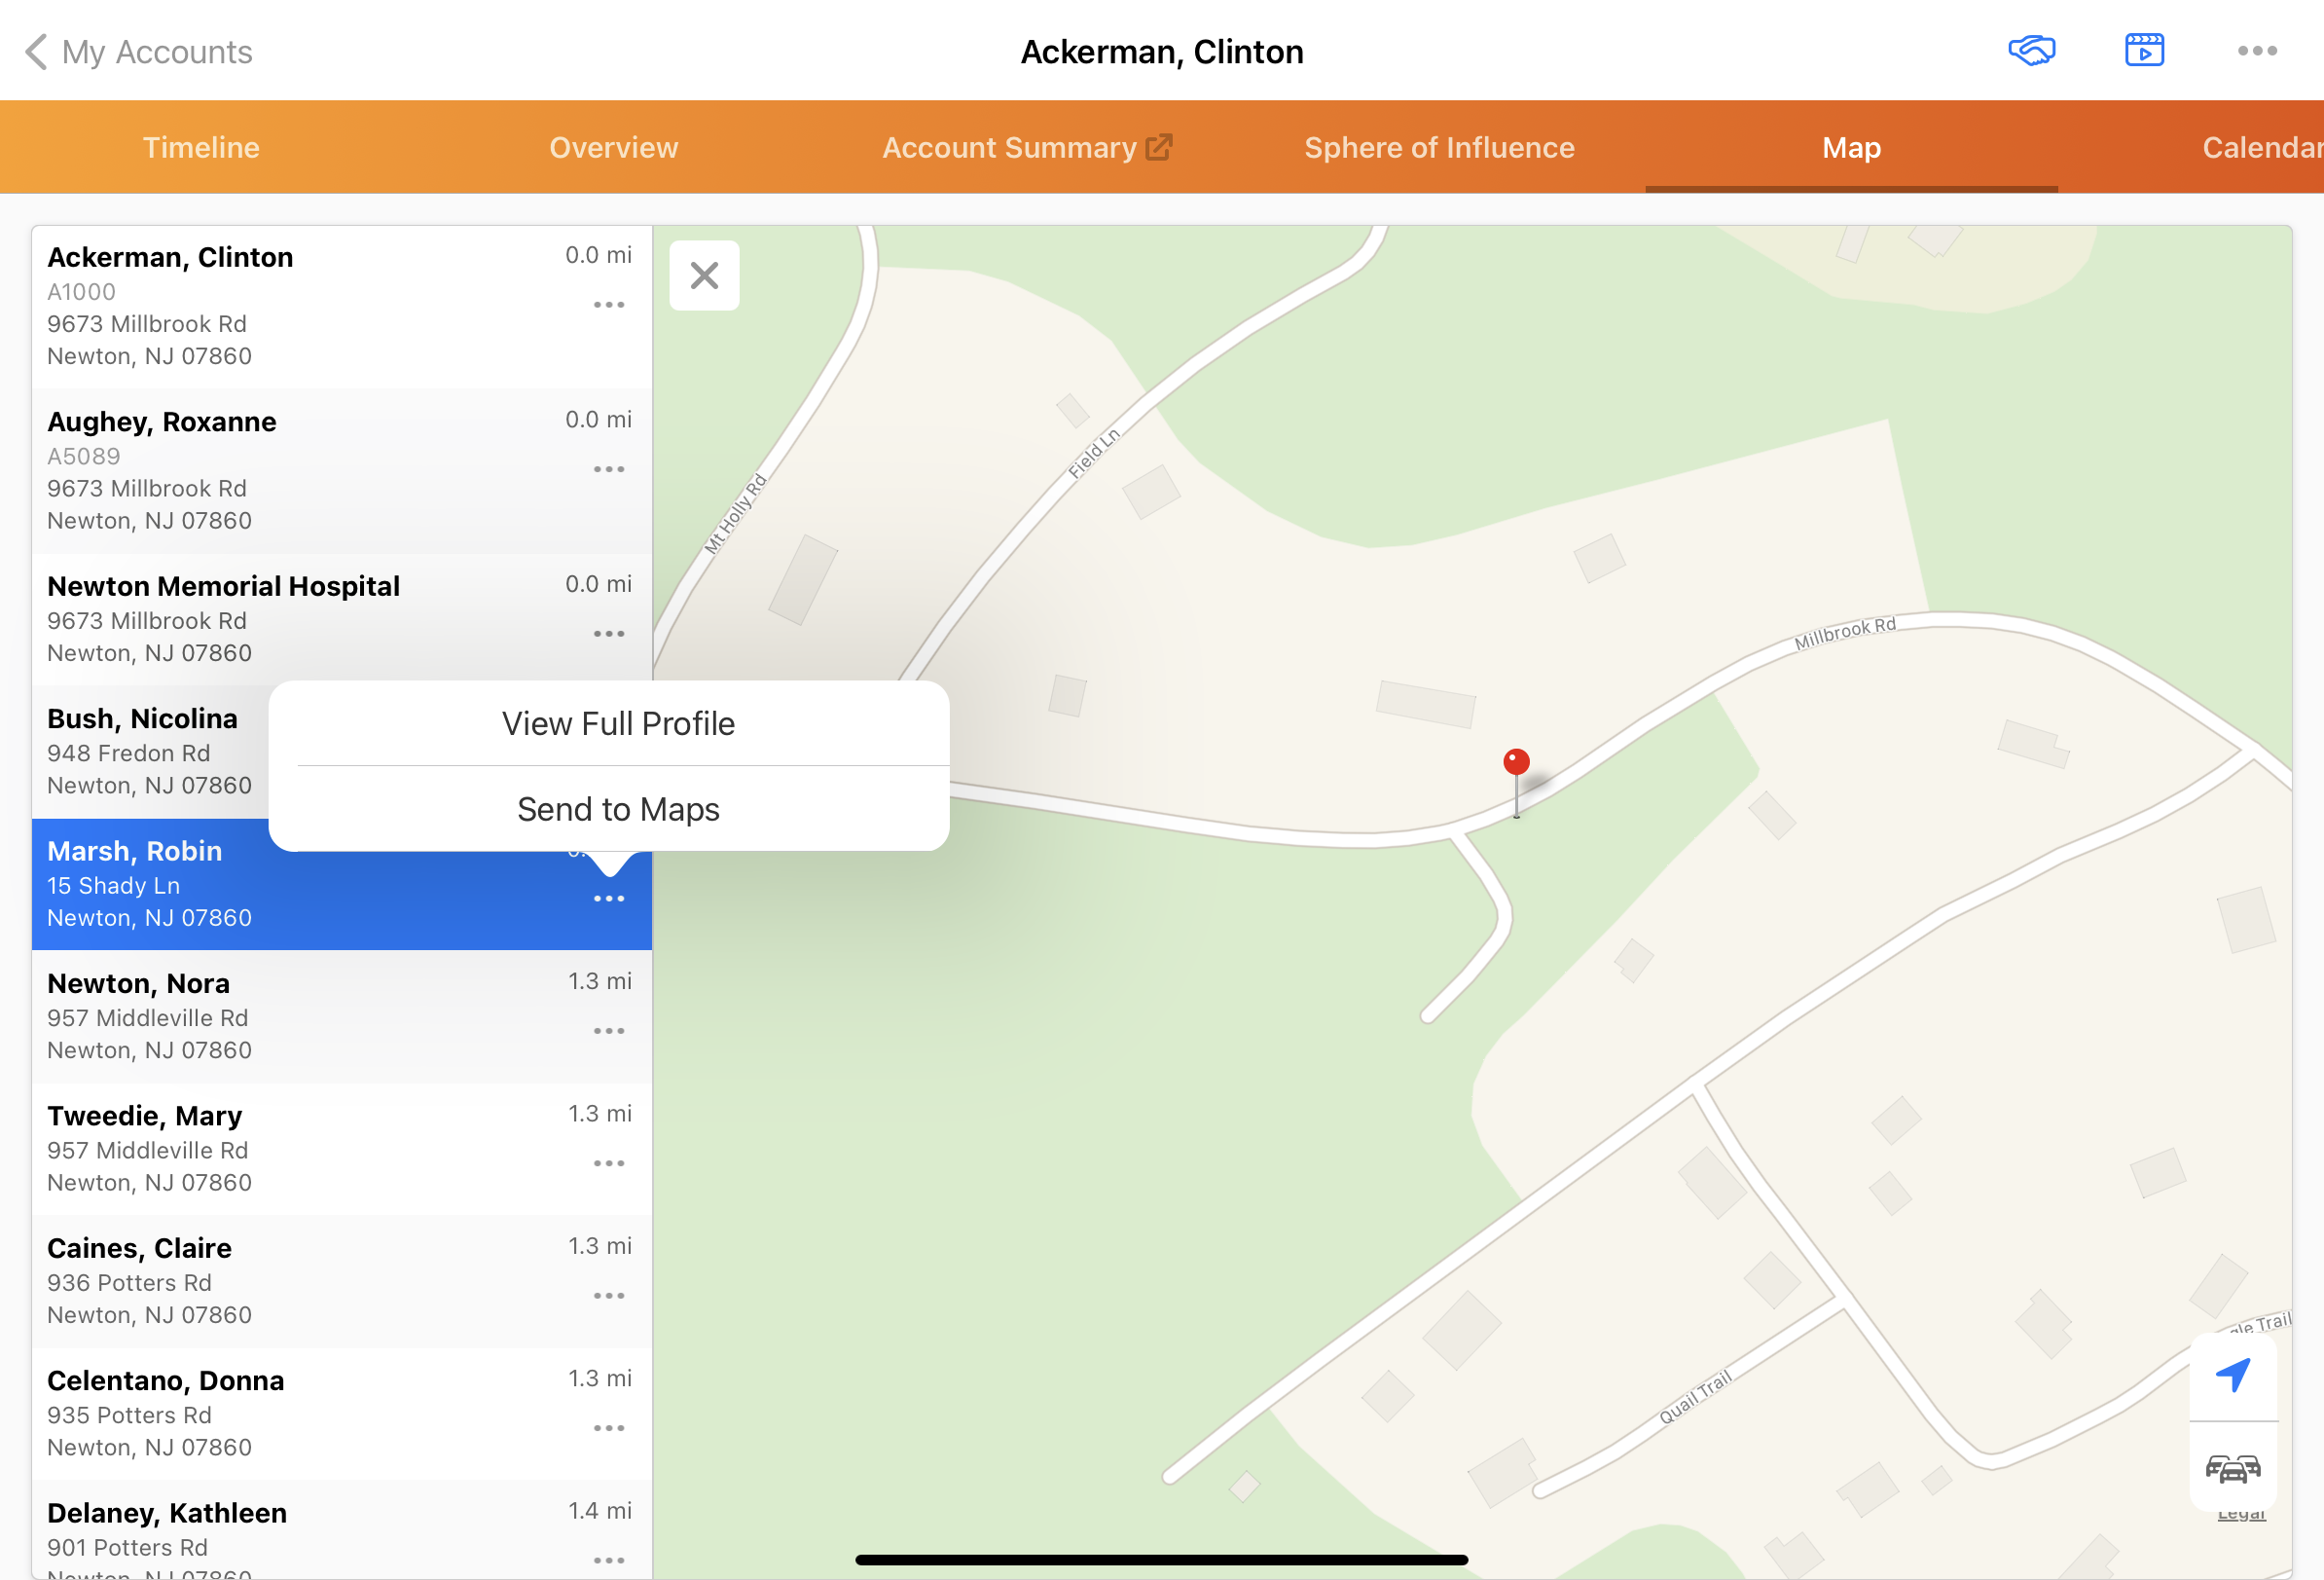
Task: Open the Account Summary tab
Action: pos(1025,148)
